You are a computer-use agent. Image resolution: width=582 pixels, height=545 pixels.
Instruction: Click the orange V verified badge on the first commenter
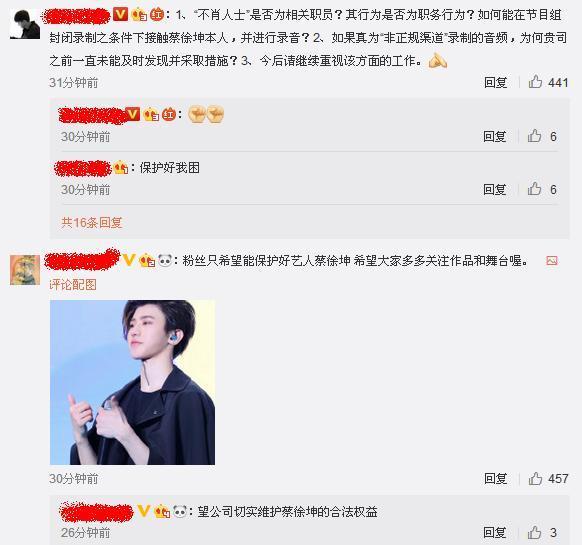(120, 14)
